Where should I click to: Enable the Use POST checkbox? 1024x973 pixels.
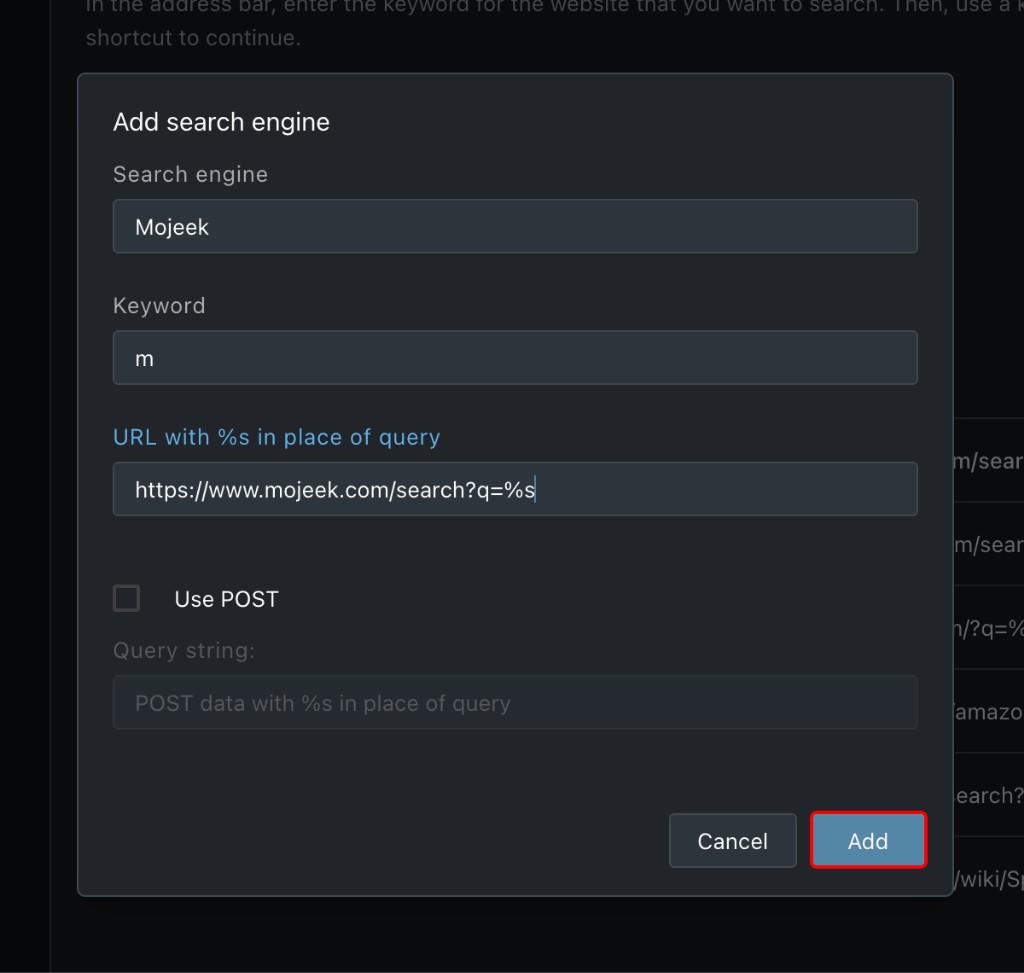pos(126,598)
